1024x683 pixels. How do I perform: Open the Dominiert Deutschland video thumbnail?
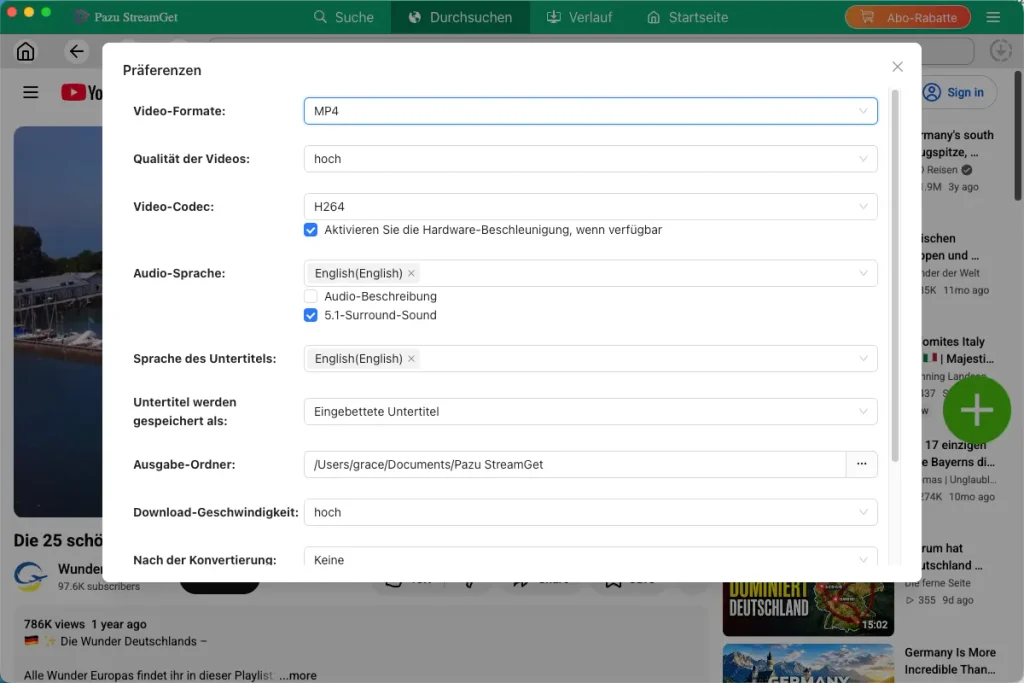pos(808,607)
